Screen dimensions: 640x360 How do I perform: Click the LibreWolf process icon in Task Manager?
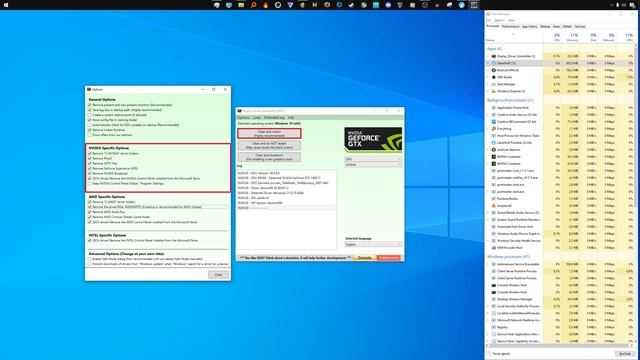493,63
